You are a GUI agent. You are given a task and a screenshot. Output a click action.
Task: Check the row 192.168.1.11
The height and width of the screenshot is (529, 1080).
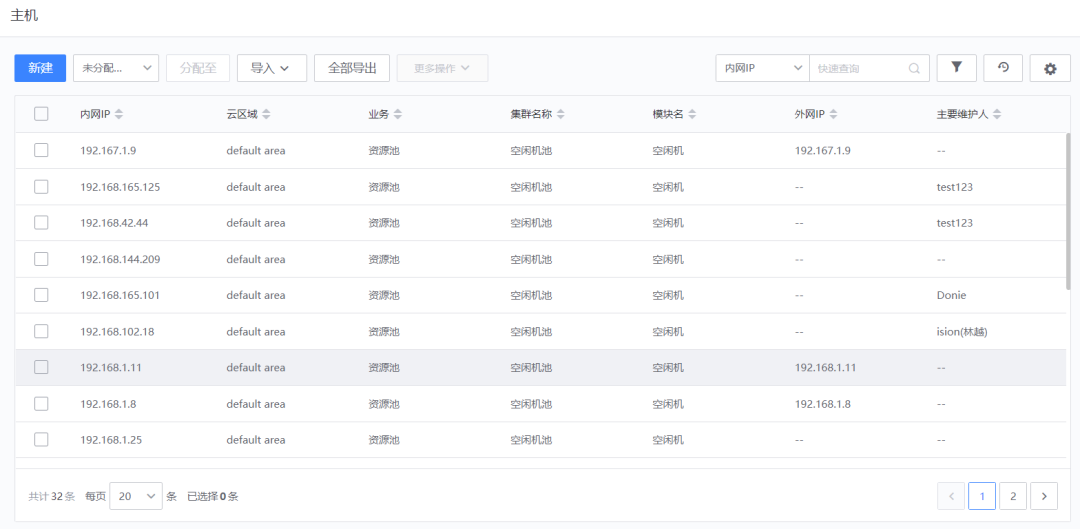coord(41,367)
